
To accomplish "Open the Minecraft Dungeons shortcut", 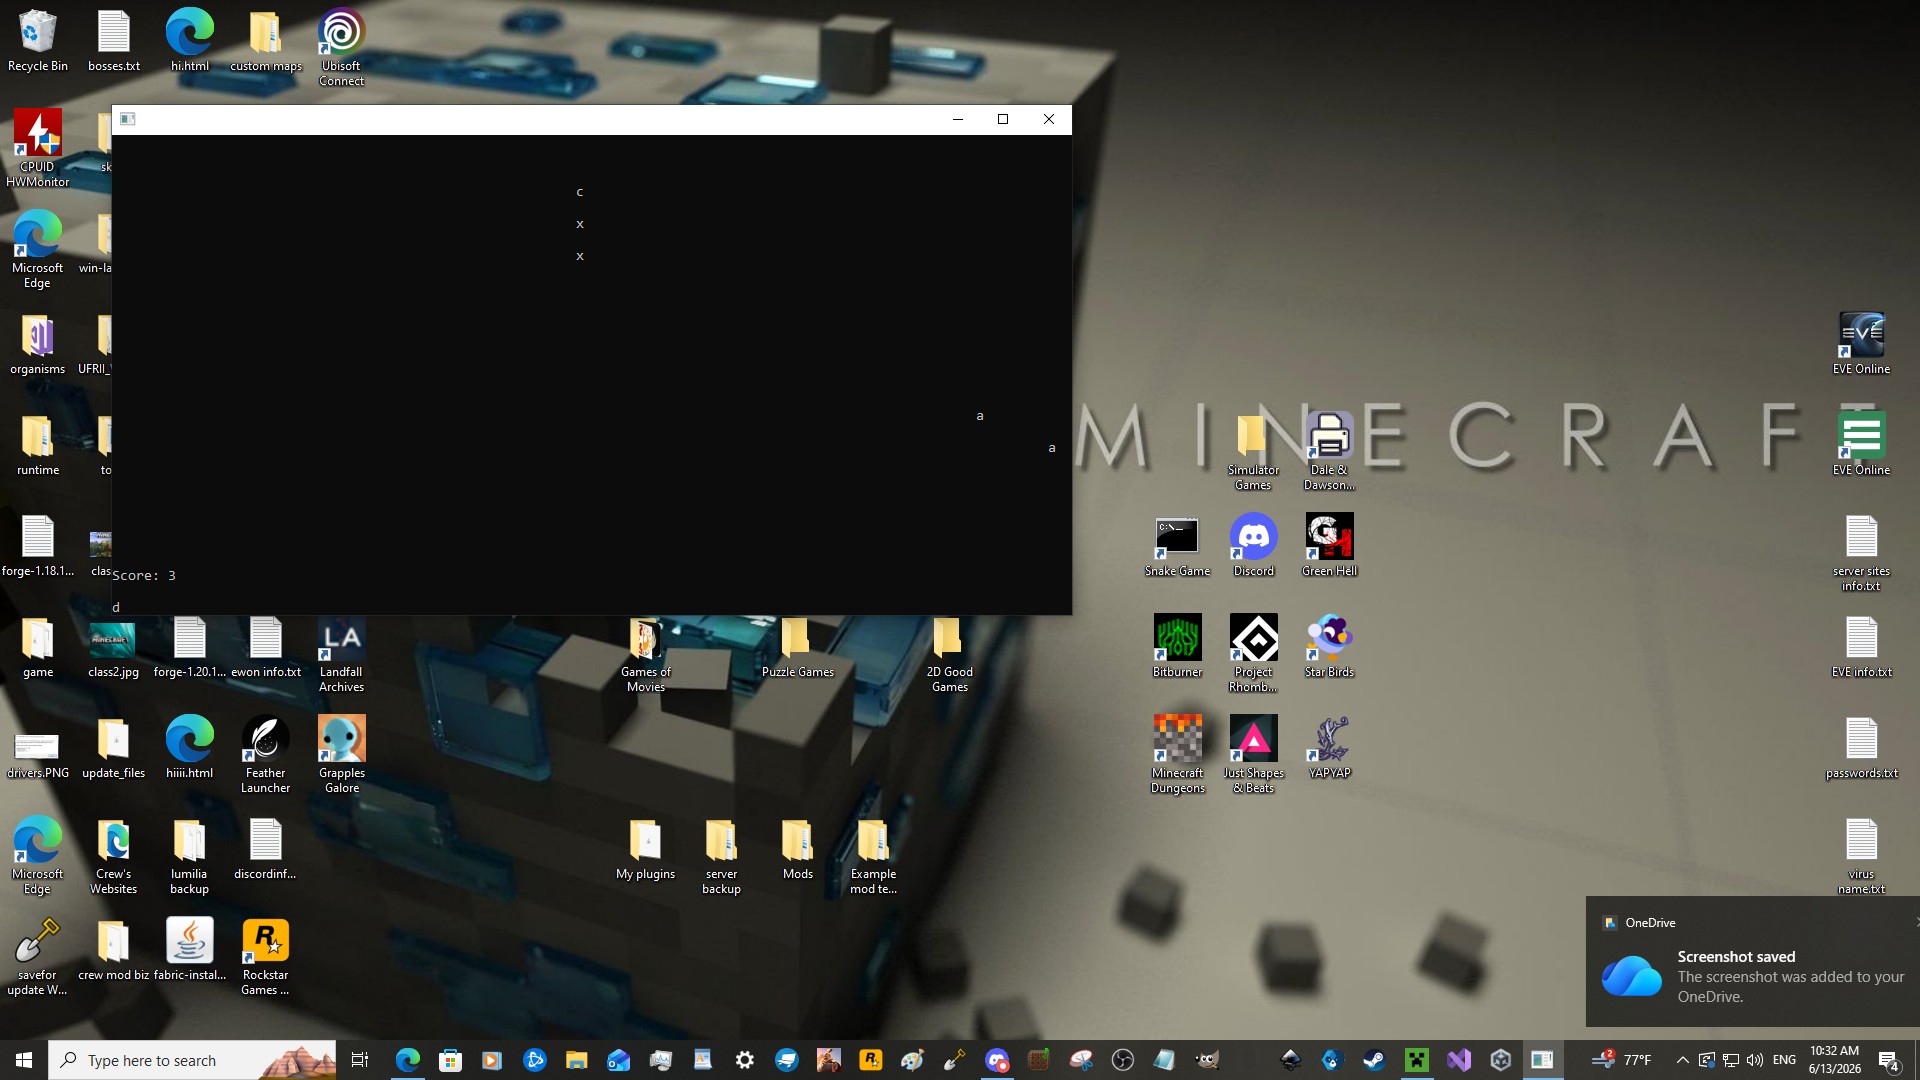I will tap(1177, 754).
